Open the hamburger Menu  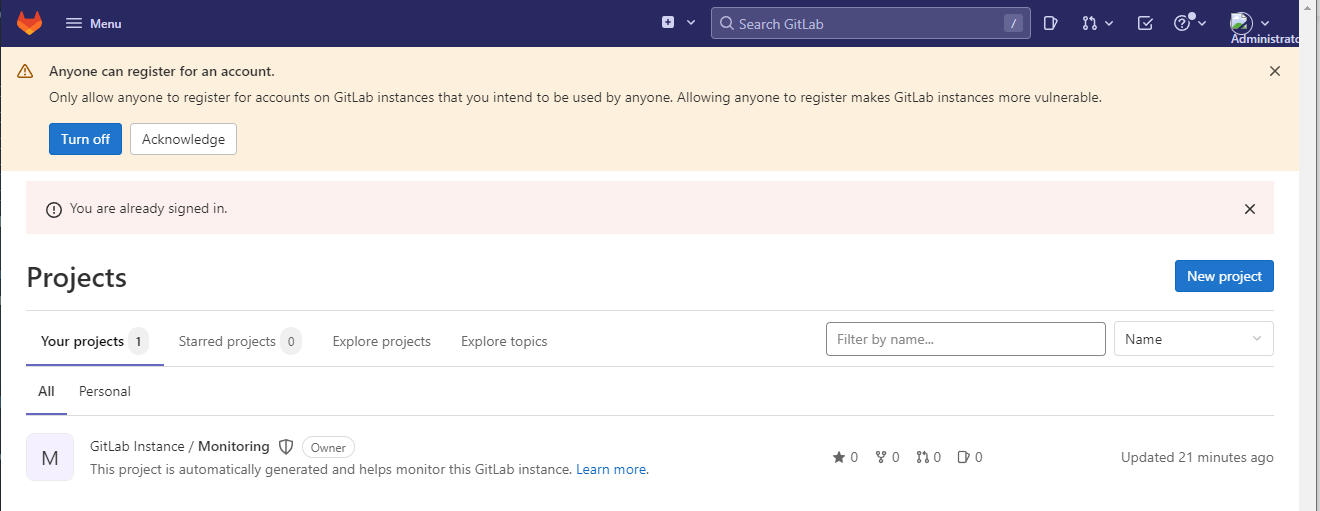point(94,23)
